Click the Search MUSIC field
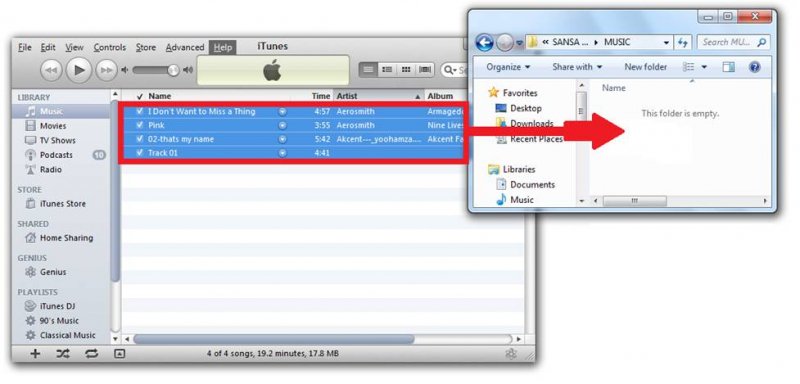The height and width of the screenshot is (384, 800). [733, 42]
